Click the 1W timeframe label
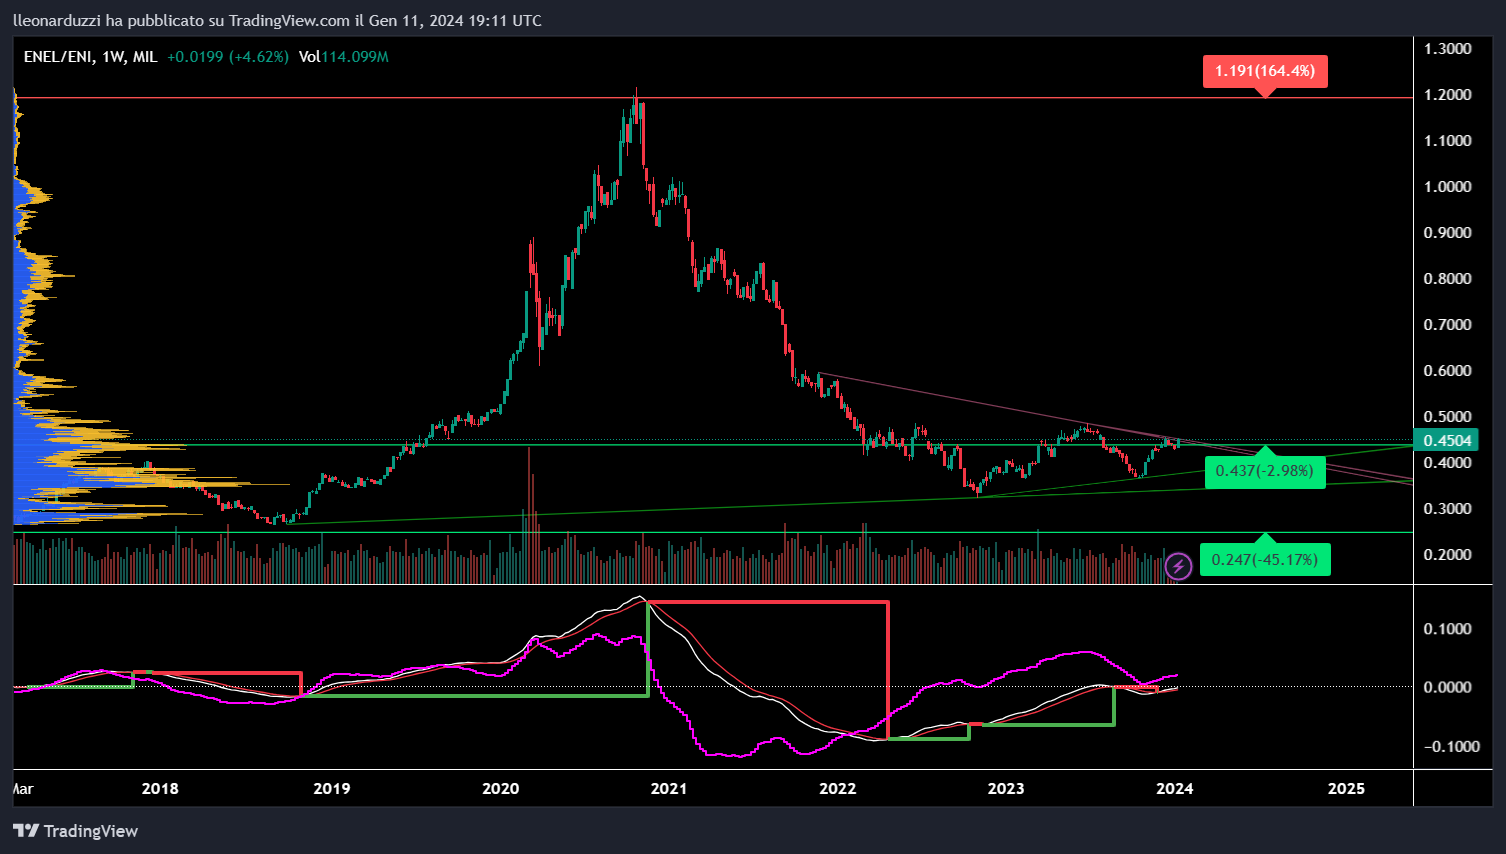The height and width of the screenshot is (854, 1506). tap(113, 57)
